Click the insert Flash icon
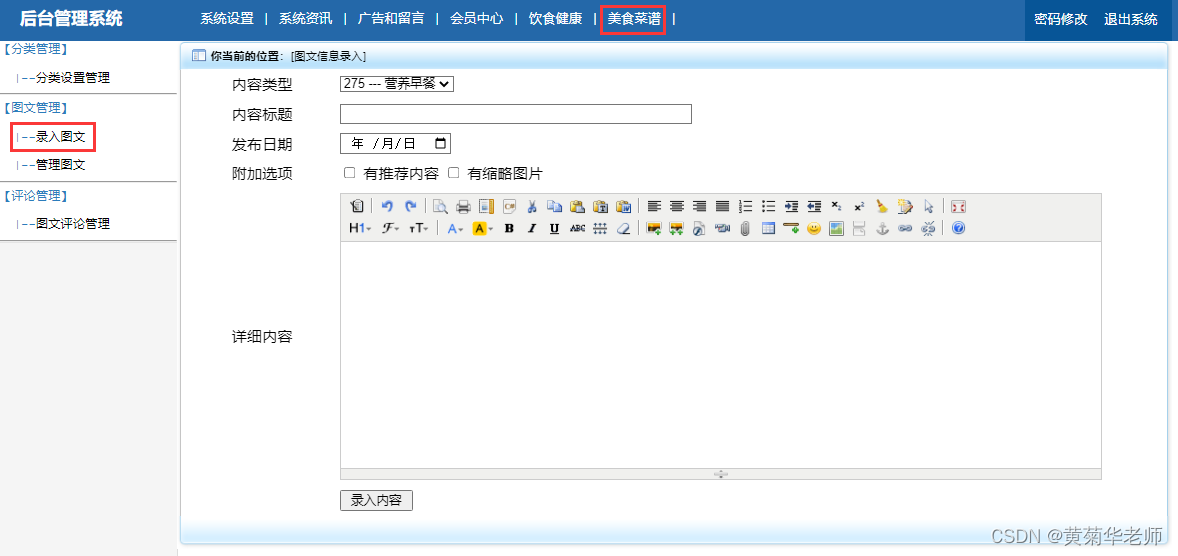Viewport: 1178px width, 556px height. [699, 228]
